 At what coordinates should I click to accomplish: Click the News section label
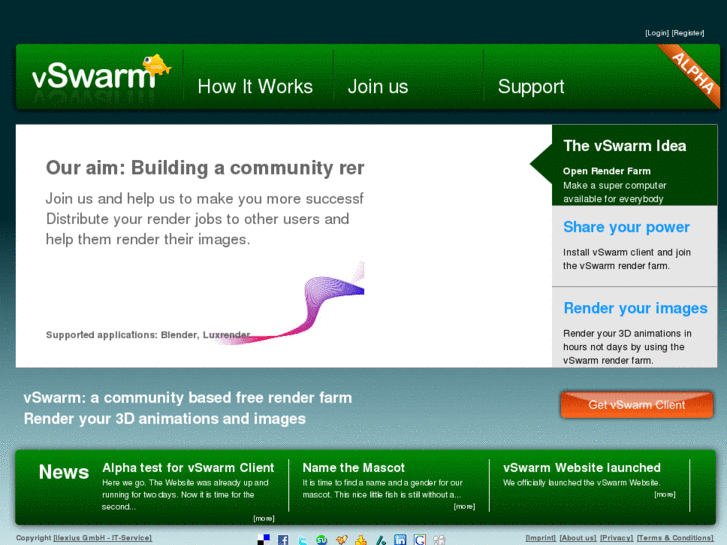coord(64,472)
